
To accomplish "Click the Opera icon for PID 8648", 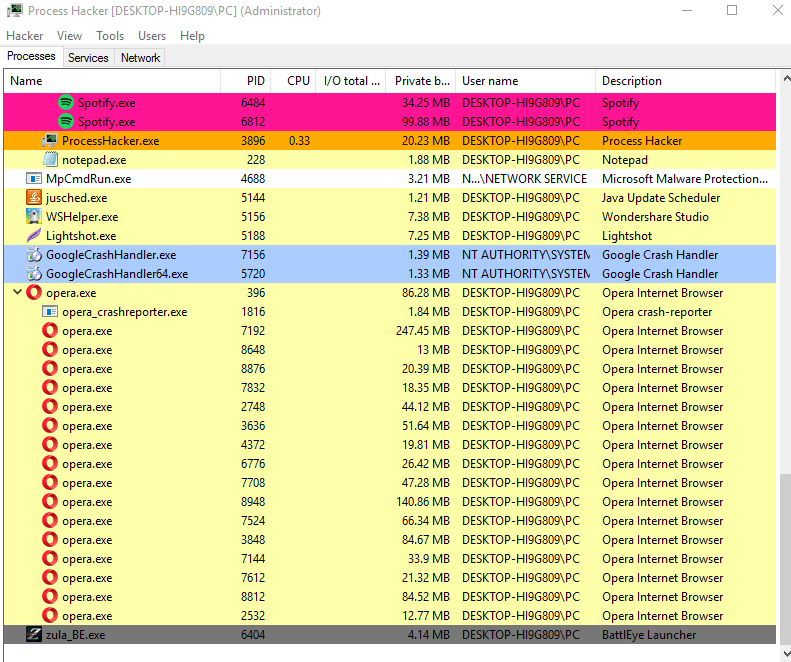I will pos(50,350).
